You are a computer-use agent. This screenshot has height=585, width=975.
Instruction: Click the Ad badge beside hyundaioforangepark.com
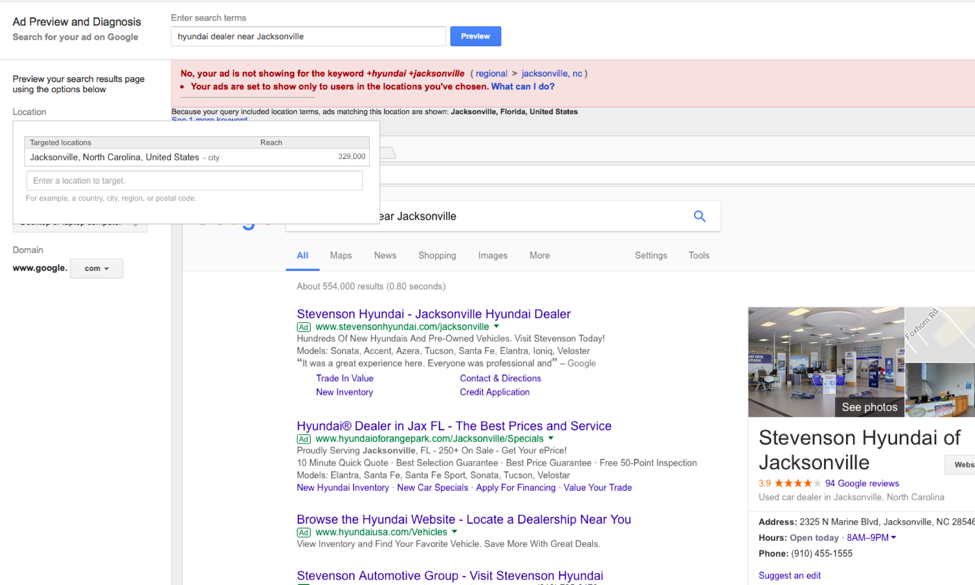coord(303,439)
